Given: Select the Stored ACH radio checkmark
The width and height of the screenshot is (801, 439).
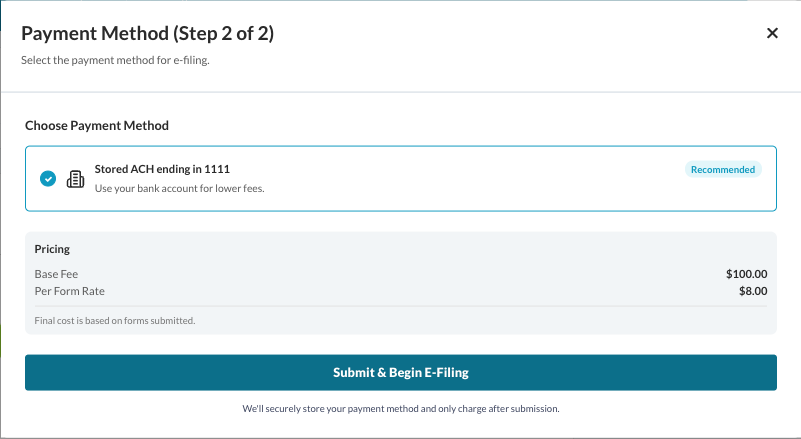Looking at the screenshot, I should (47, 179).
